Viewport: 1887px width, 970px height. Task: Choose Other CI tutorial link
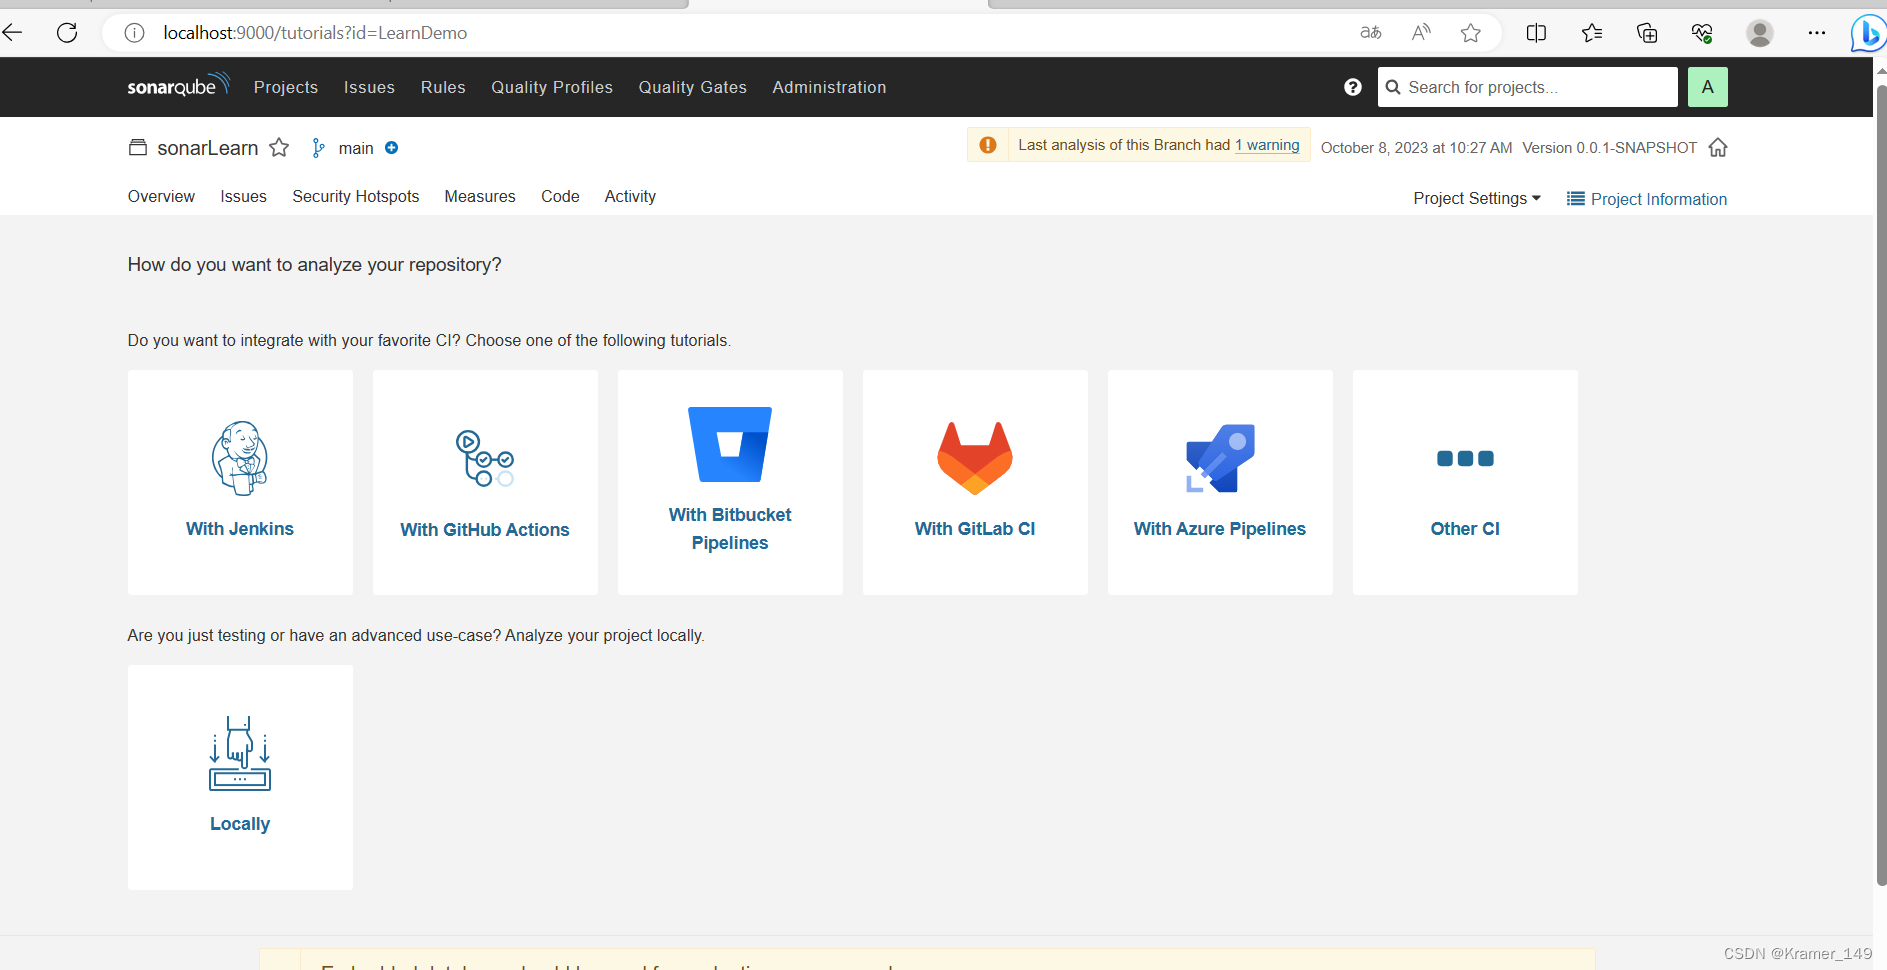coord(1465,529)
